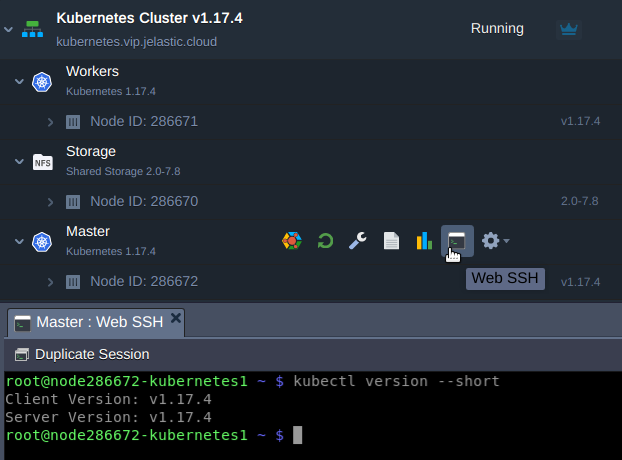Close the Master : Web SSH tab
This screenshot has width=622, height=460.
tap(176, 318)
